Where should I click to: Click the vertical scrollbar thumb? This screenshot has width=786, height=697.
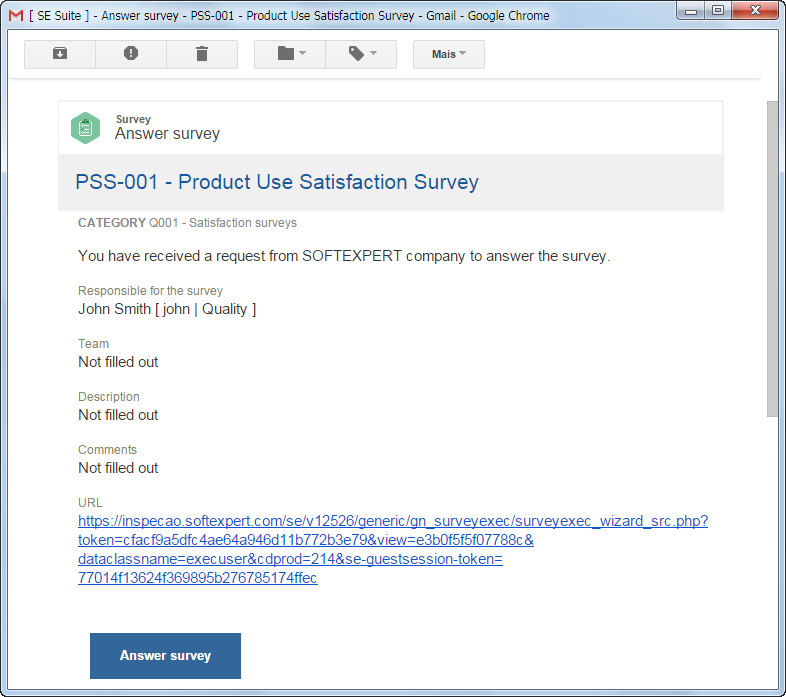(772, 258)
